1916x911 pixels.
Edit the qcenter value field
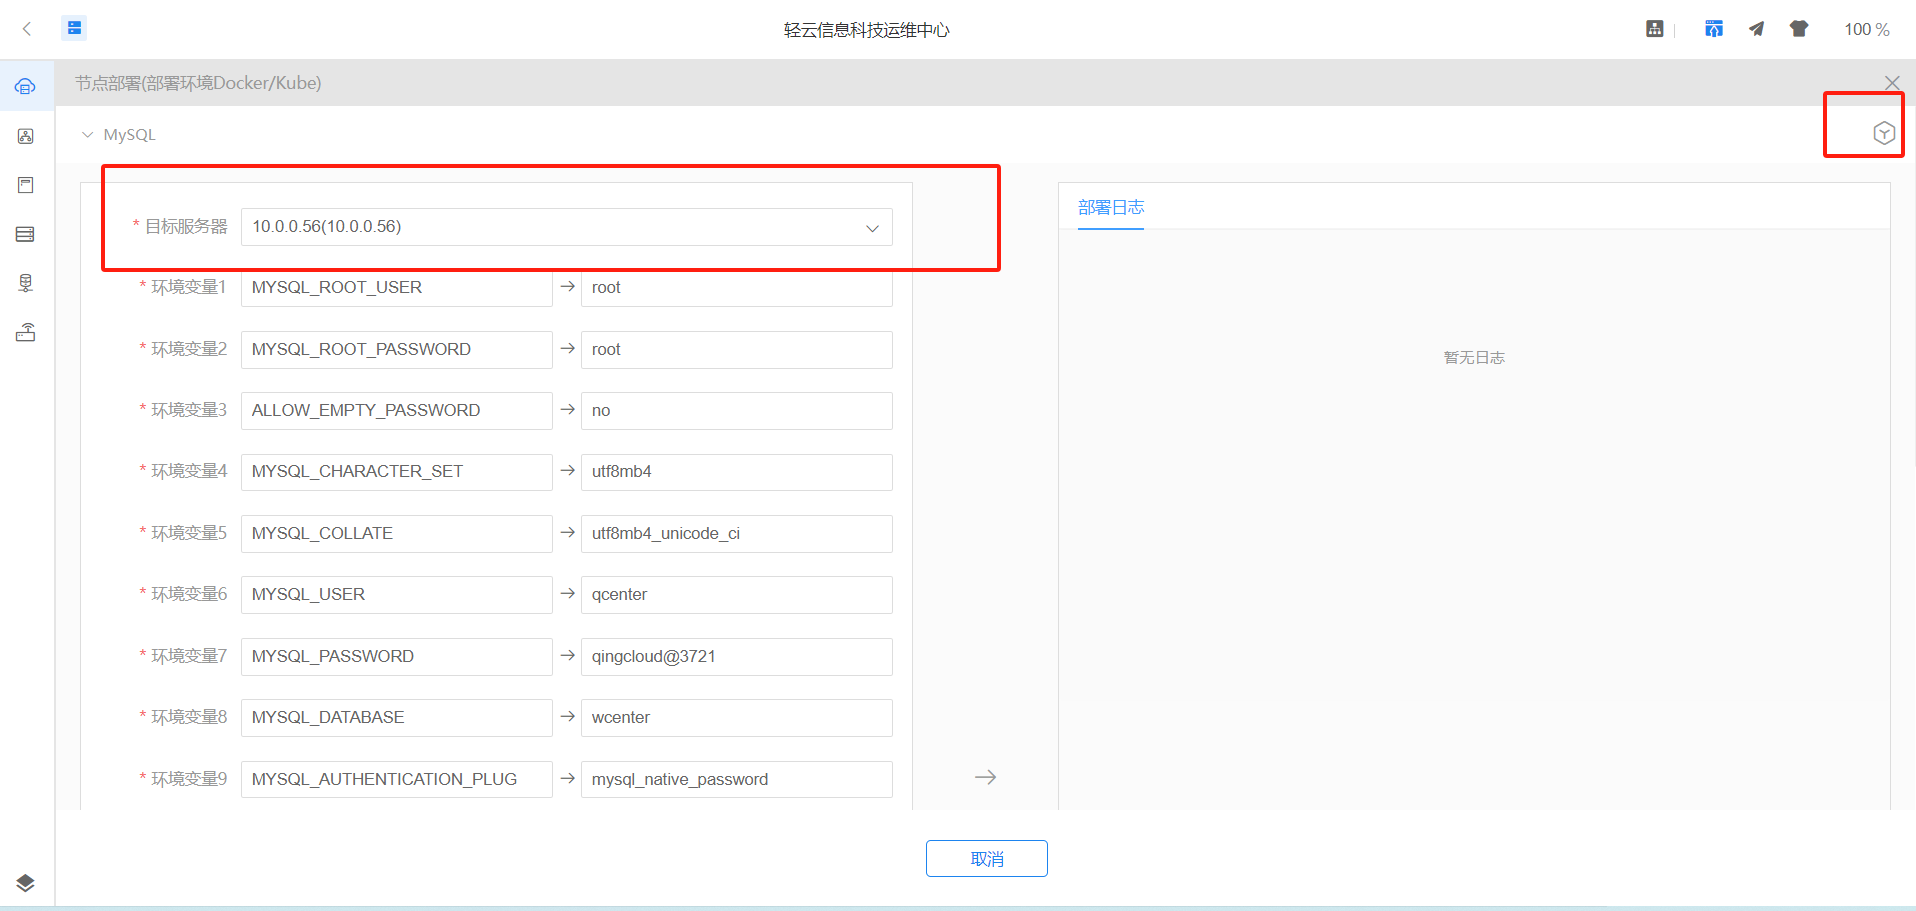(x=736, y=595)
